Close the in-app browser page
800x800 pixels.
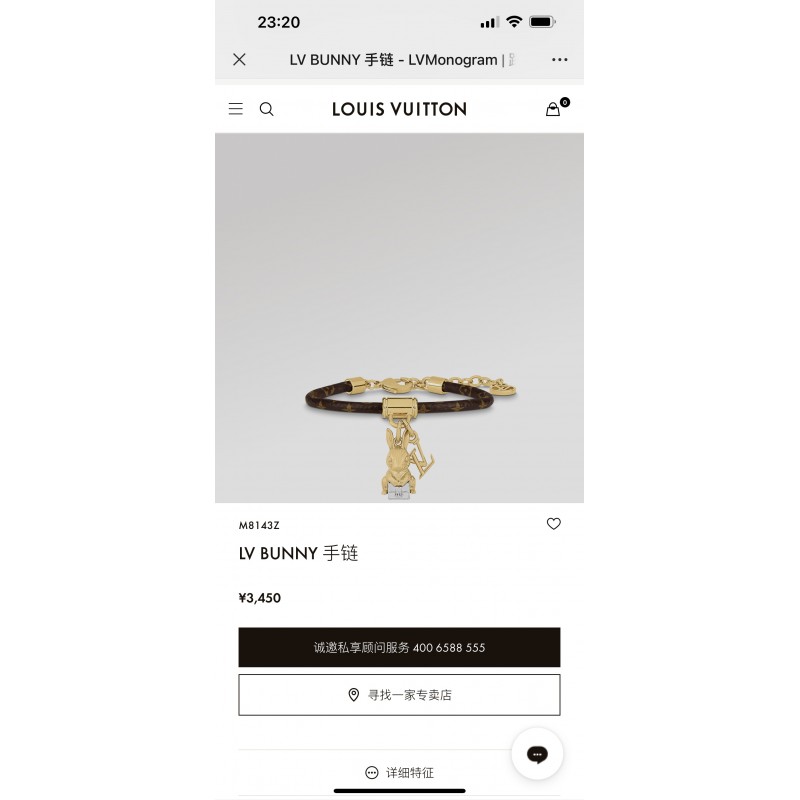[239, 60]
